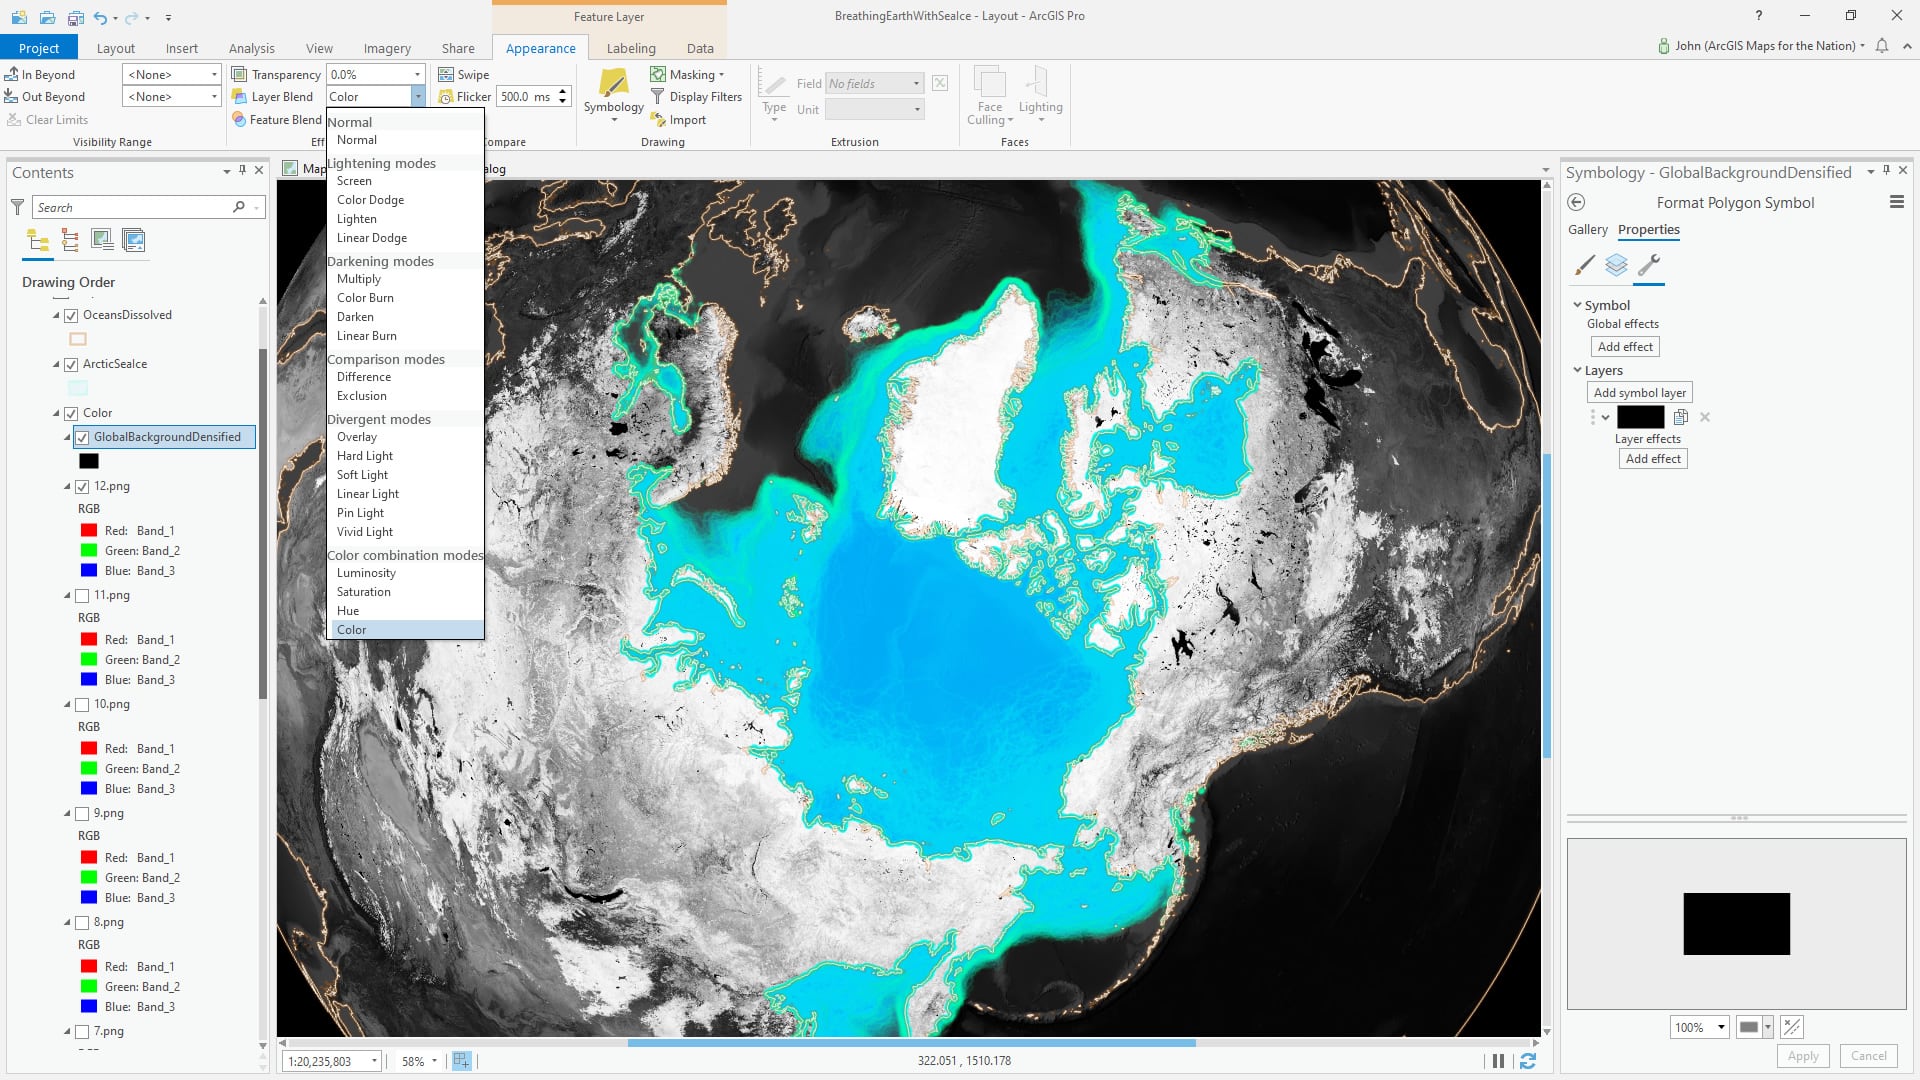
Task: Enable the 10.png layer
Action: coord(82,705)
